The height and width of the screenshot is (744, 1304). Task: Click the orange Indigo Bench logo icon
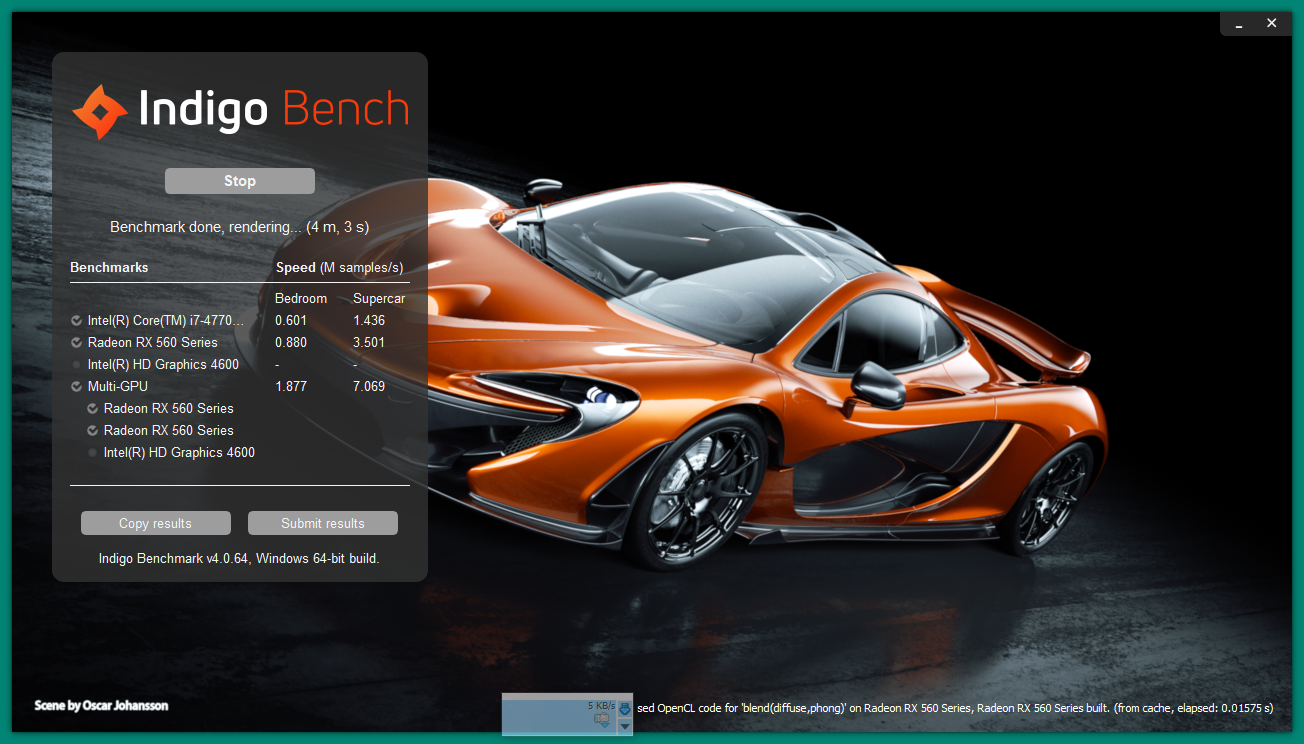click(100, 111)
